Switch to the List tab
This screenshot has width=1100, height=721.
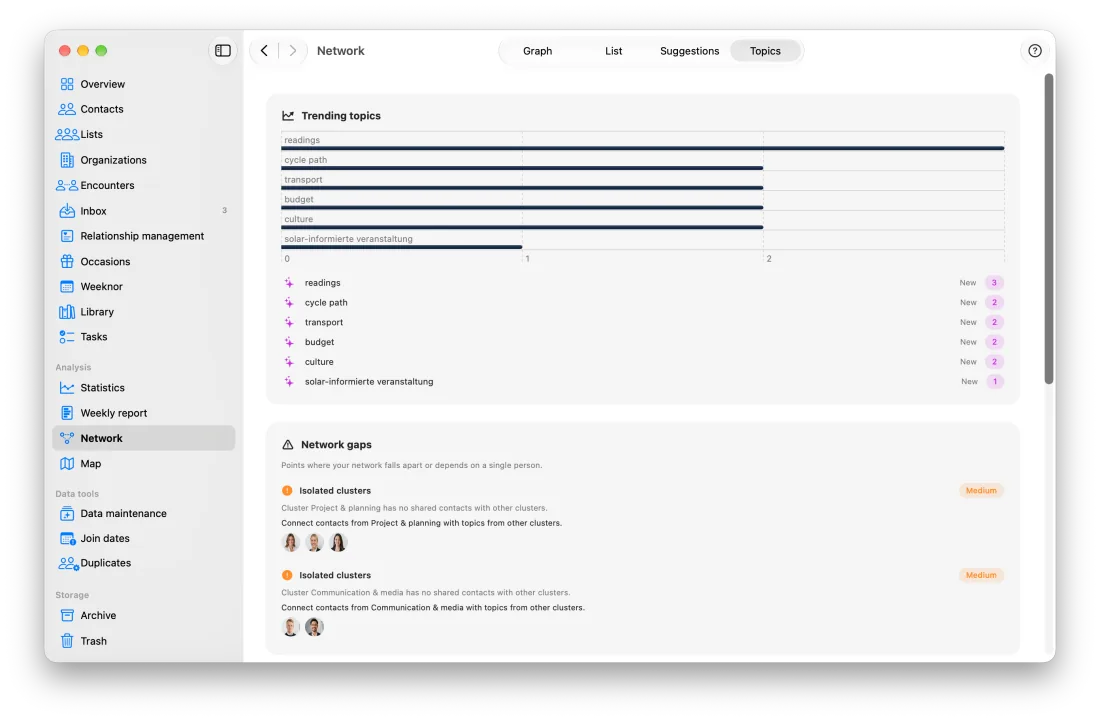pos(613,51)
